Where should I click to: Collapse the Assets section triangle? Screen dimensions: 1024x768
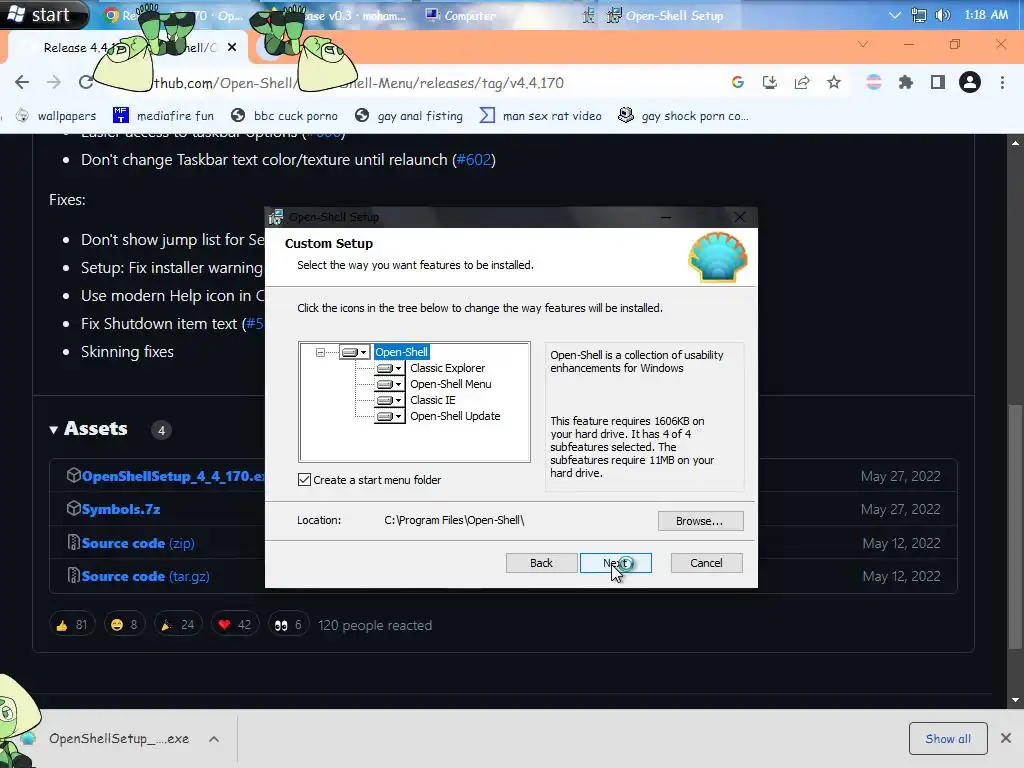(54, 430)
